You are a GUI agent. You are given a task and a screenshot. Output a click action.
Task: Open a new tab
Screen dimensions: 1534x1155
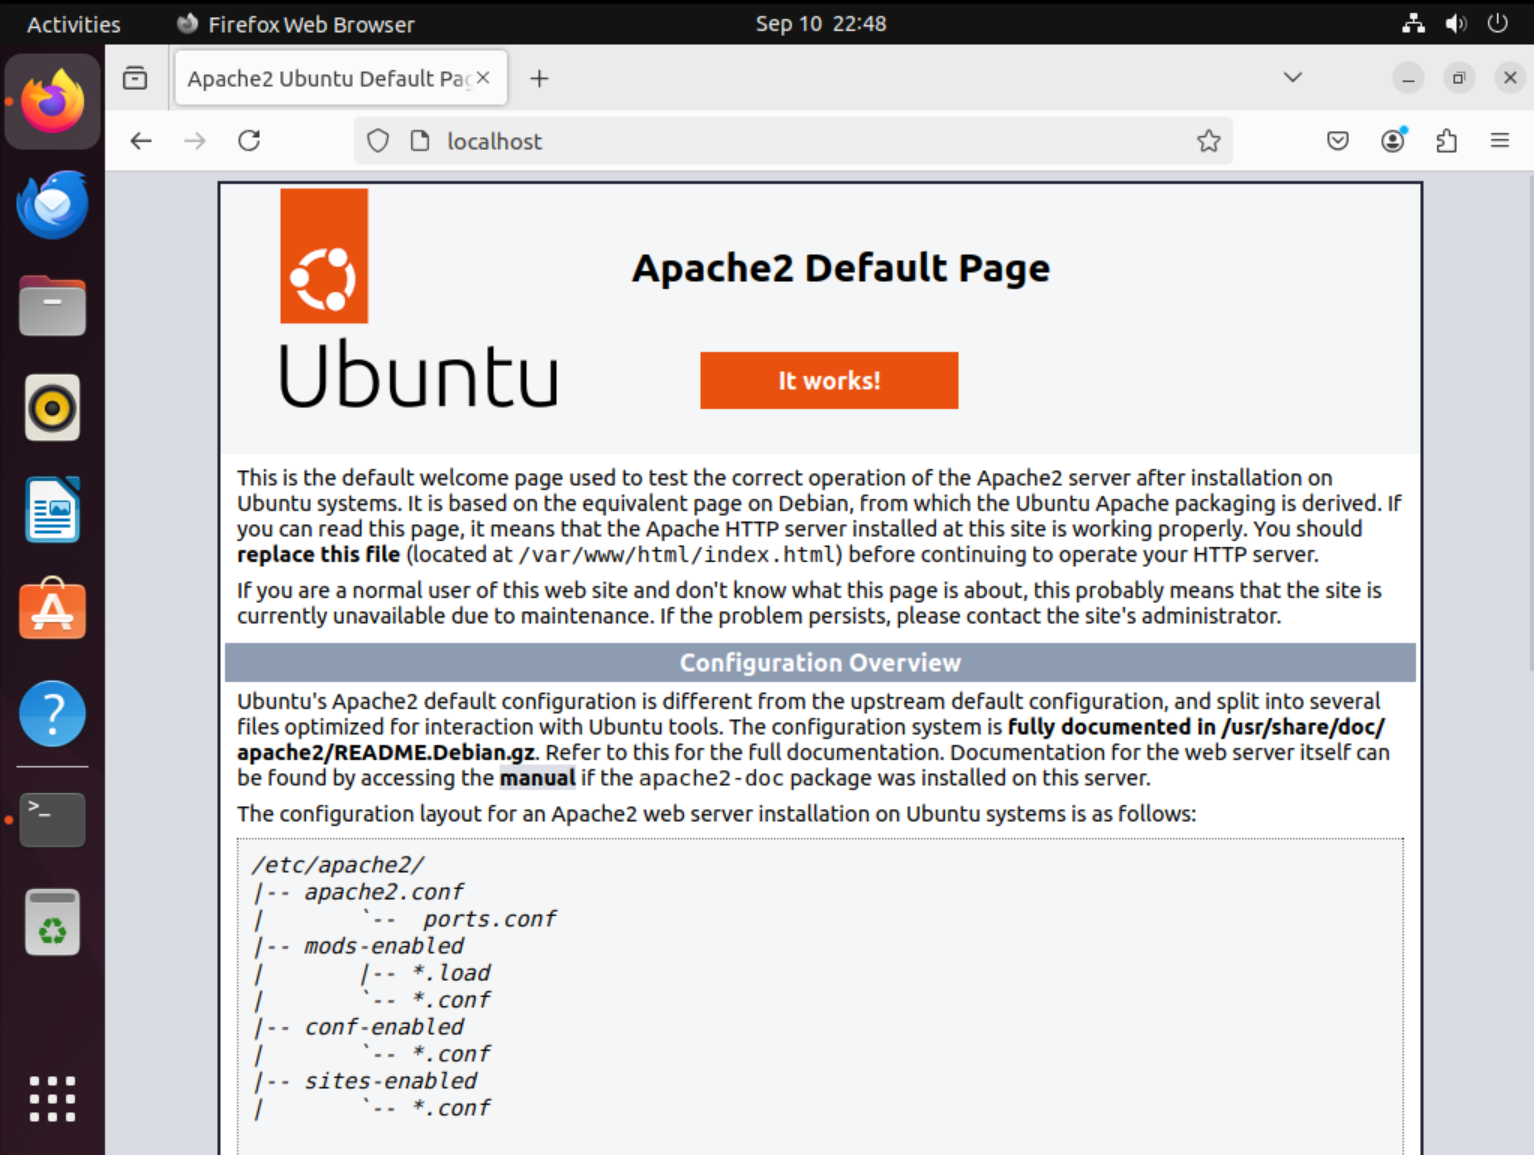(x=539, y=78)
